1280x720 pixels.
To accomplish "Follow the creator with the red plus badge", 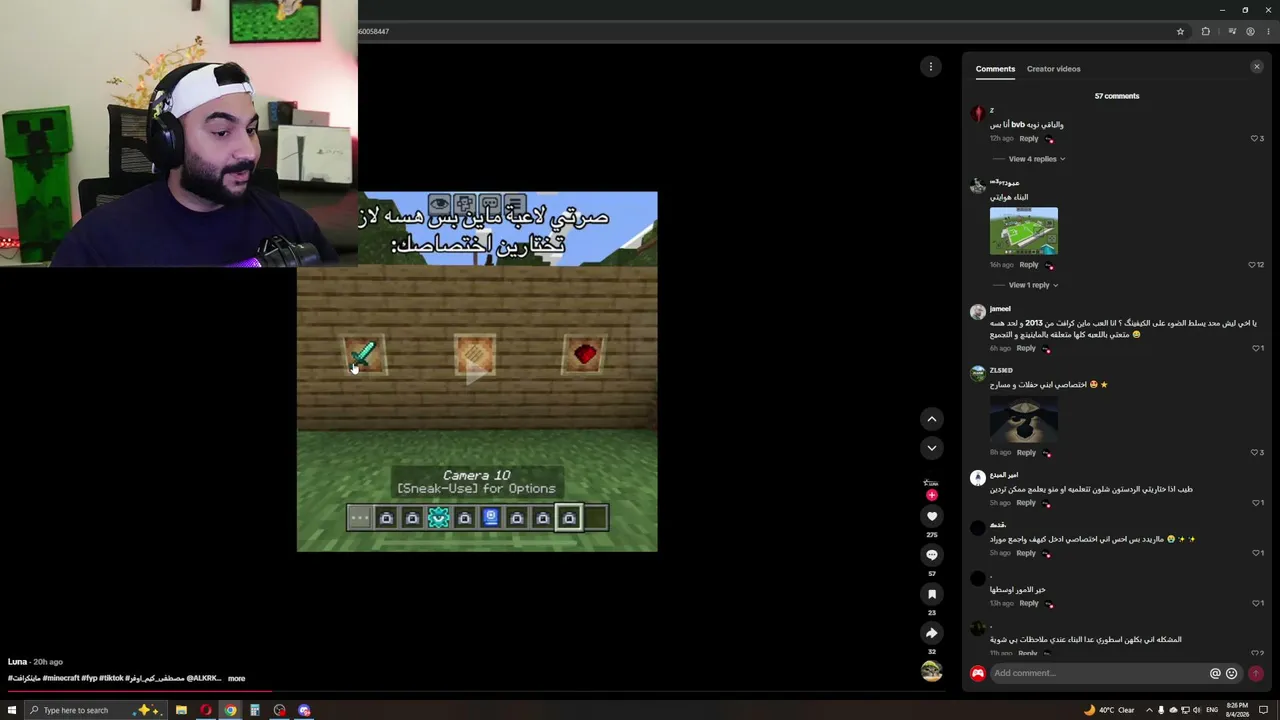I will click(931, 495).
